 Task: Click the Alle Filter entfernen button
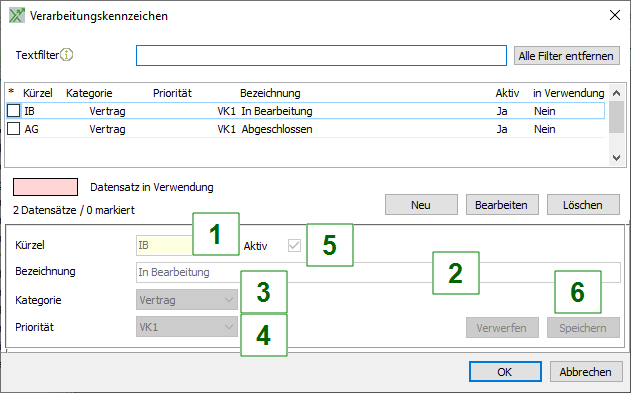(566, 56)
